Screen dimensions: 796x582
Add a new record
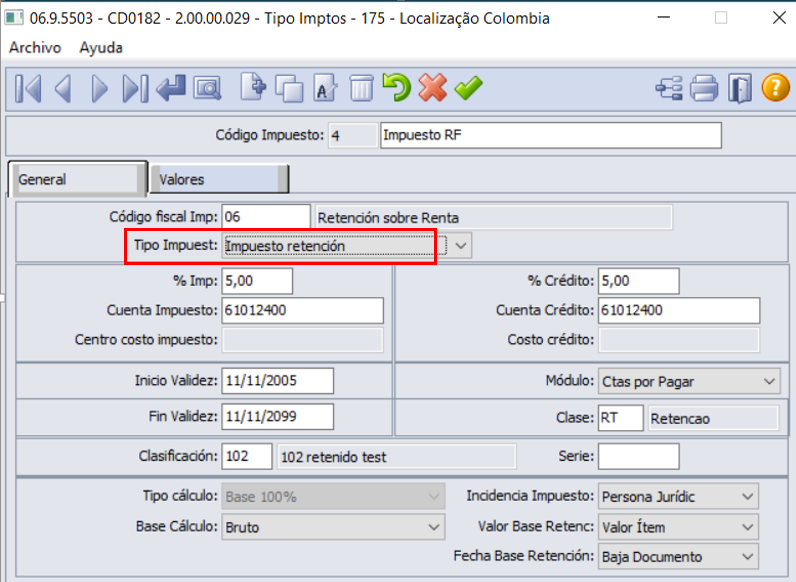click(x=252, y=87)
